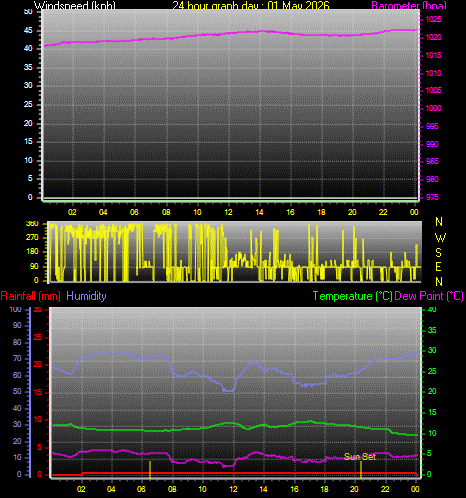466x498 pixels.
Task: Select the 1025 barometer axis value
Action: pos(433,19)
